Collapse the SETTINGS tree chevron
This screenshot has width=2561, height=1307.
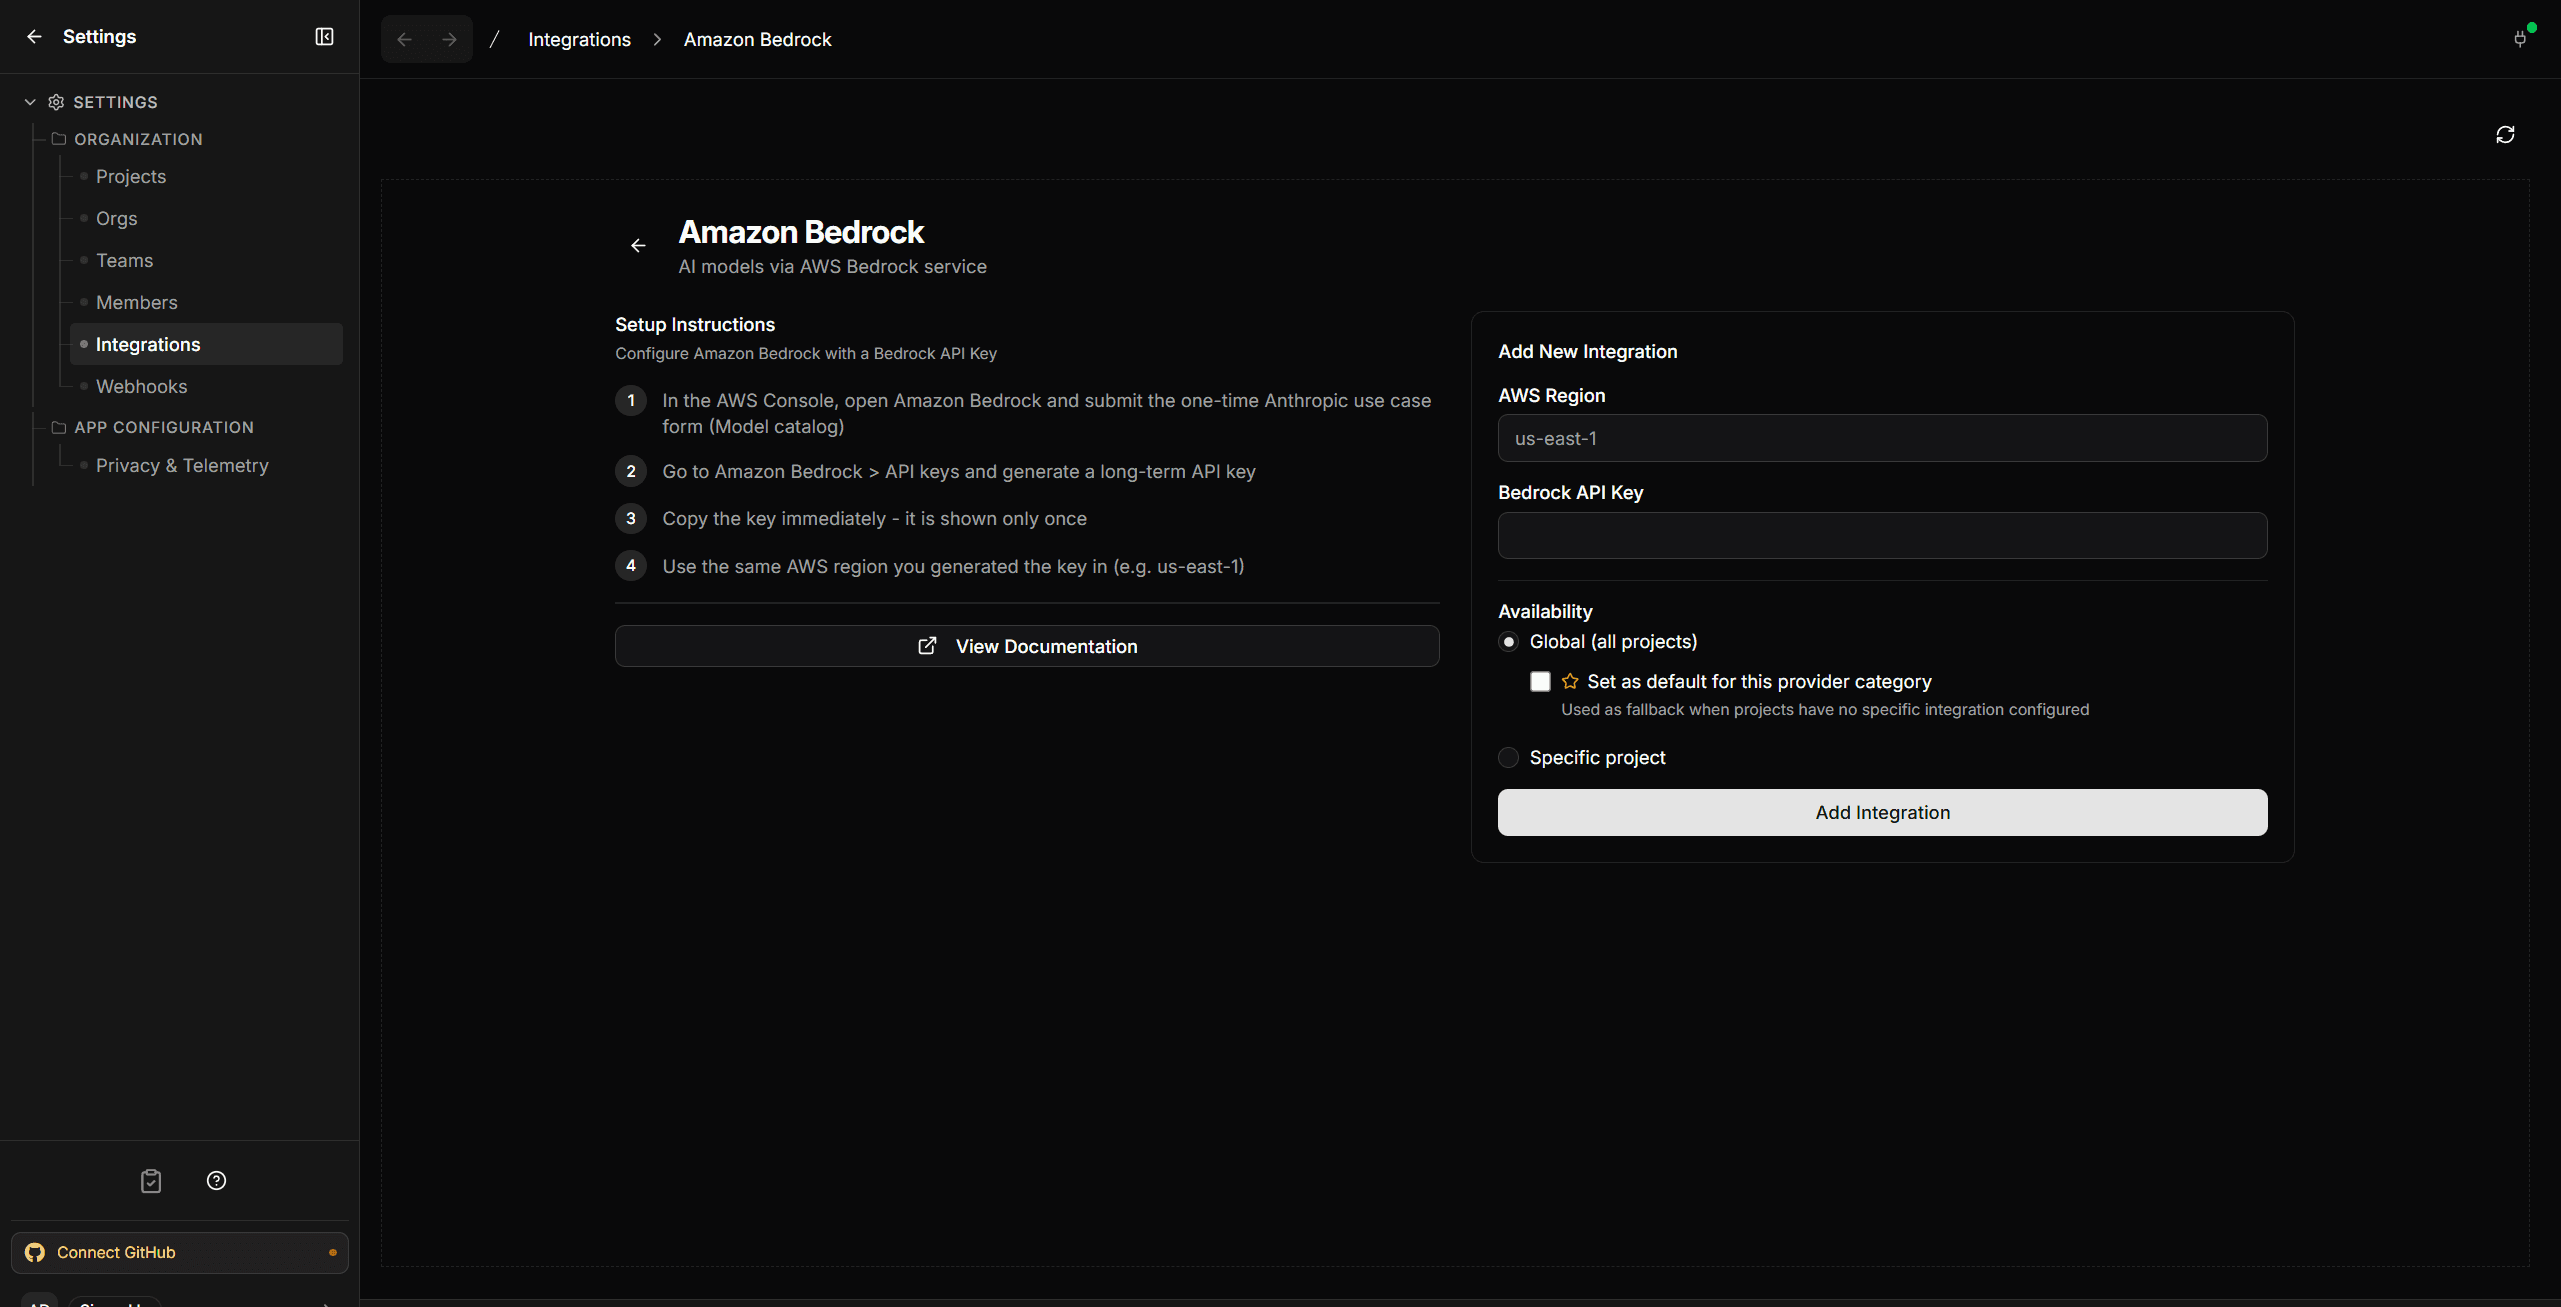point(30,103)
